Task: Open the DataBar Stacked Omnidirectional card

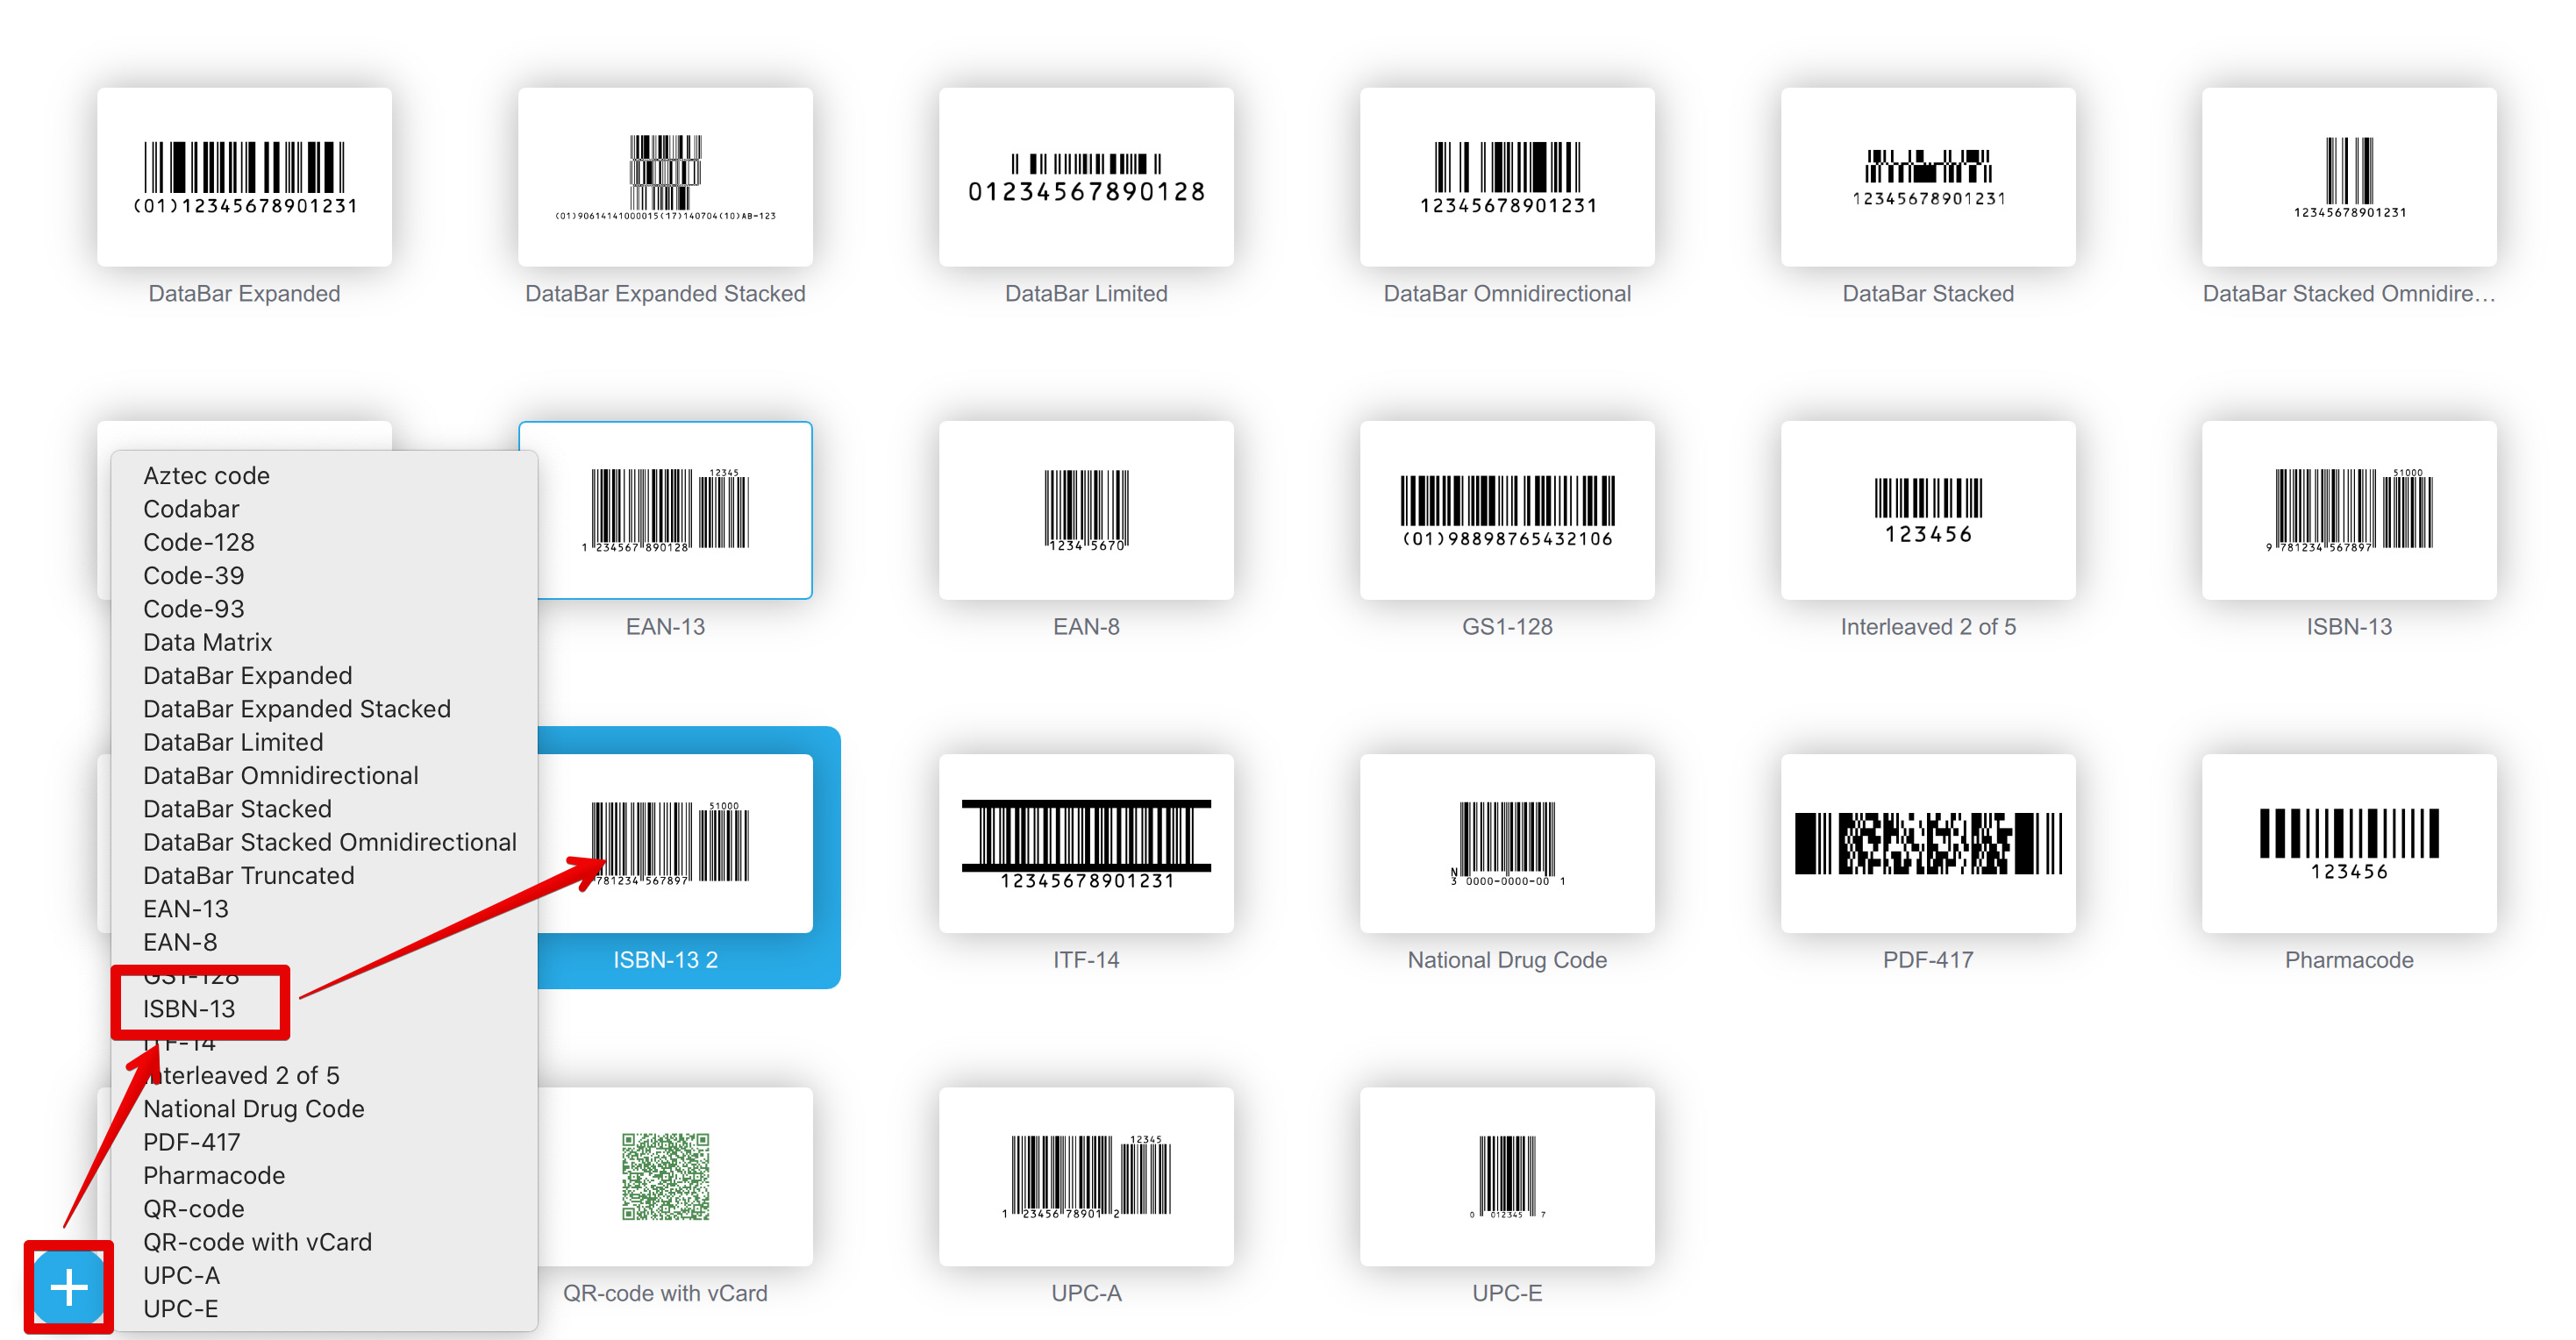Action: (x=2349, y=177)
